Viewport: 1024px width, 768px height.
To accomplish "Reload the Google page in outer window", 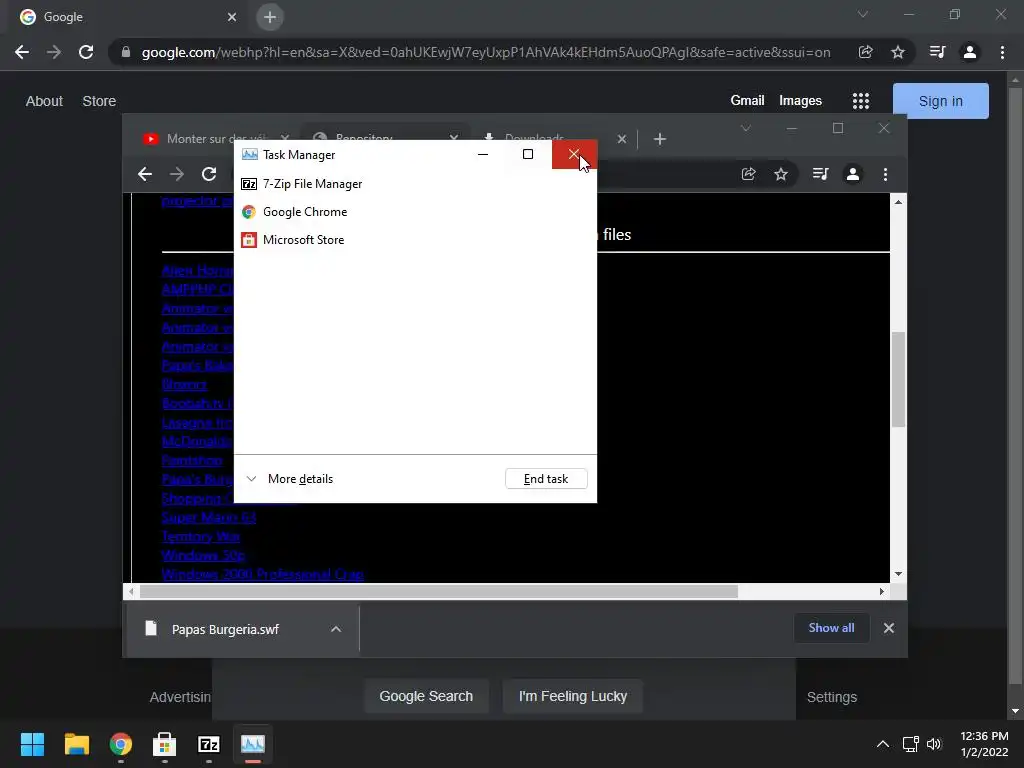I will [86, 52].
